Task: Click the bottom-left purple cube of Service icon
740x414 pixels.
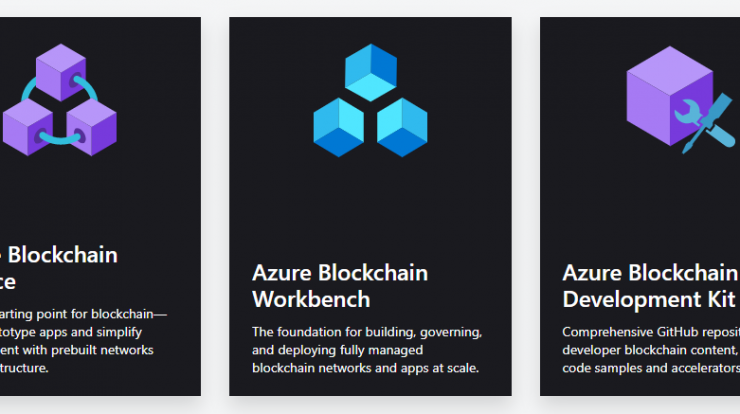Action: tap(28, 127)
